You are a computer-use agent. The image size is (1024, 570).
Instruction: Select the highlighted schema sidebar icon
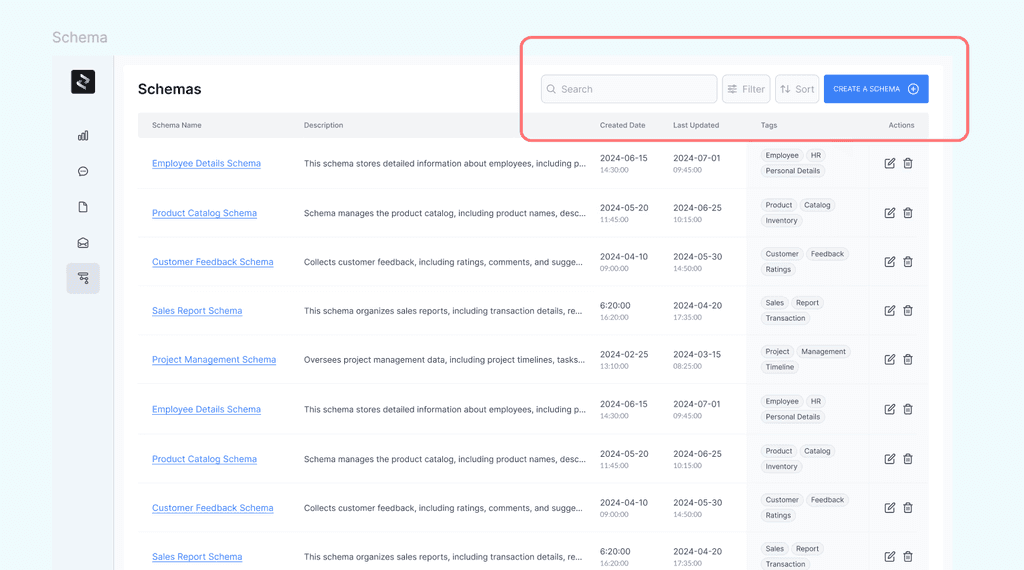[x=83, y=278]
